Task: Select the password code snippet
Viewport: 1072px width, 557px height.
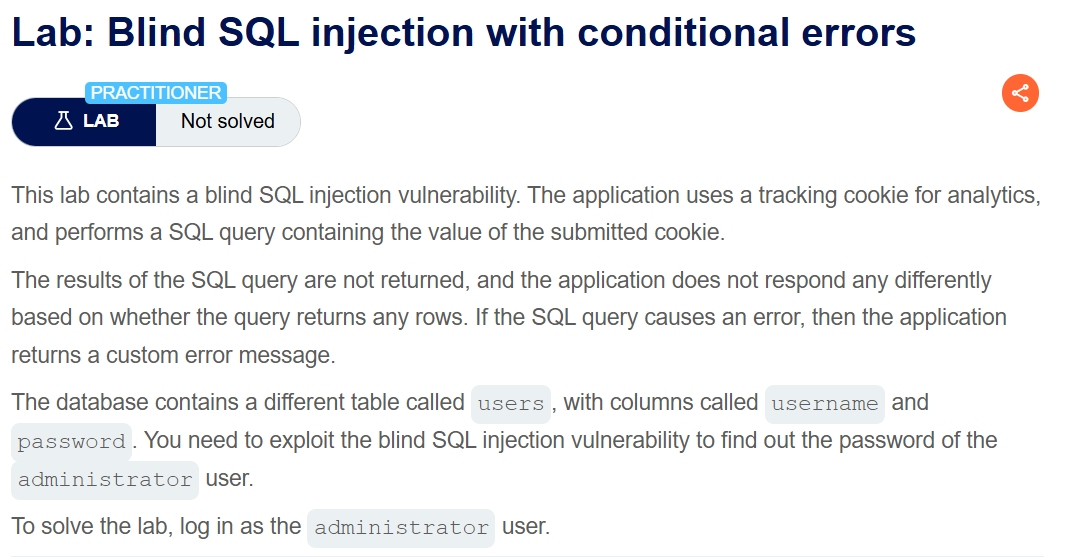Action: point(72,441)
